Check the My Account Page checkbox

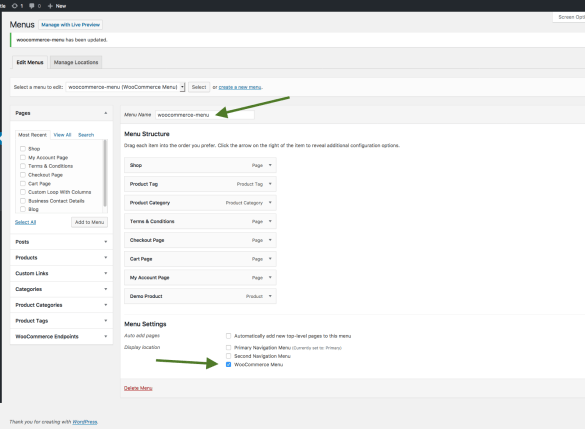23,157
